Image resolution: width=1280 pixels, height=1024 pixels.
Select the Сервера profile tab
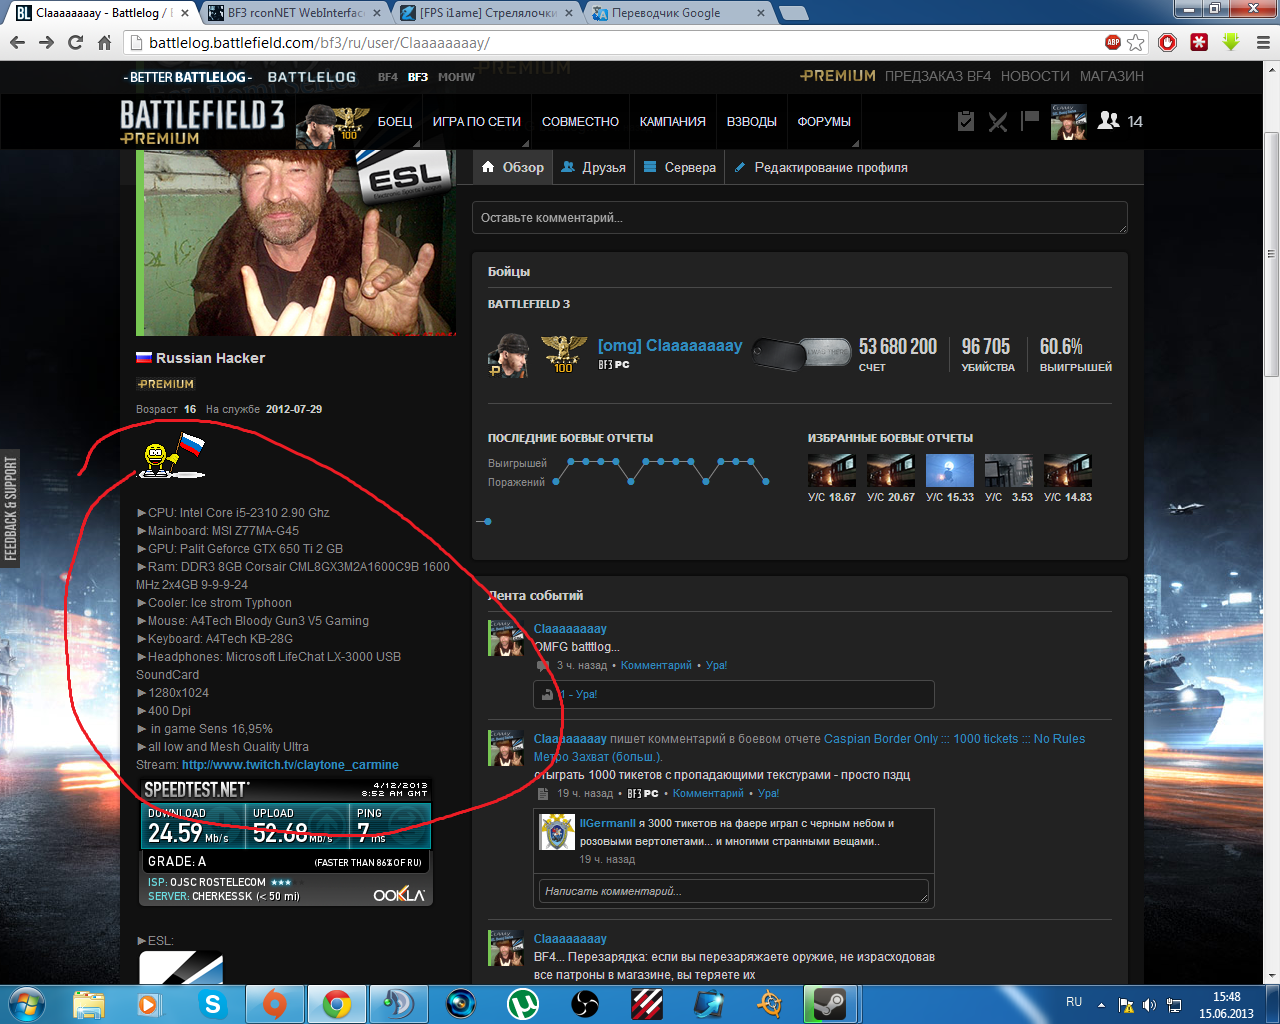point(680,167)
